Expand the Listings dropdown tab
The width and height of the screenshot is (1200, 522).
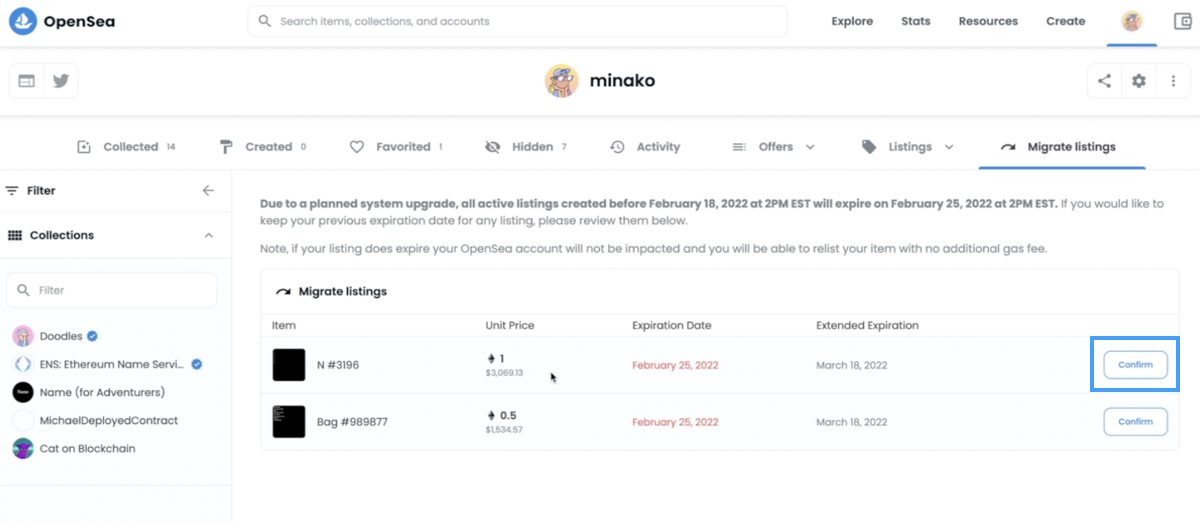pyautogui.click(x=908, y=147)
